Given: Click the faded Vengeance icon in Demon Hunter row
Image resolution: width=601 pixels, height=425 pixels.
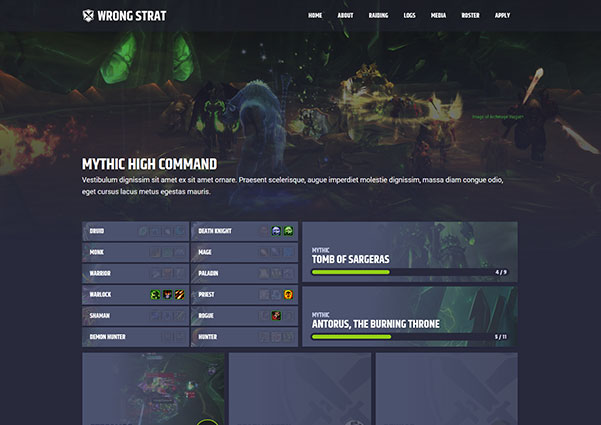Looking at the screenshot, I should 180,336.
